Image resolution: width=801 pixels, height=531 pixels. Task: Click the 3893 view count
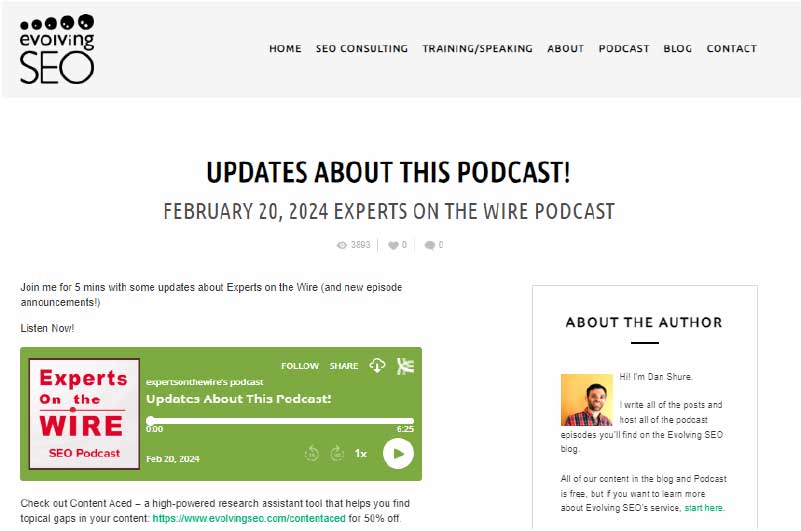(360, 245)
